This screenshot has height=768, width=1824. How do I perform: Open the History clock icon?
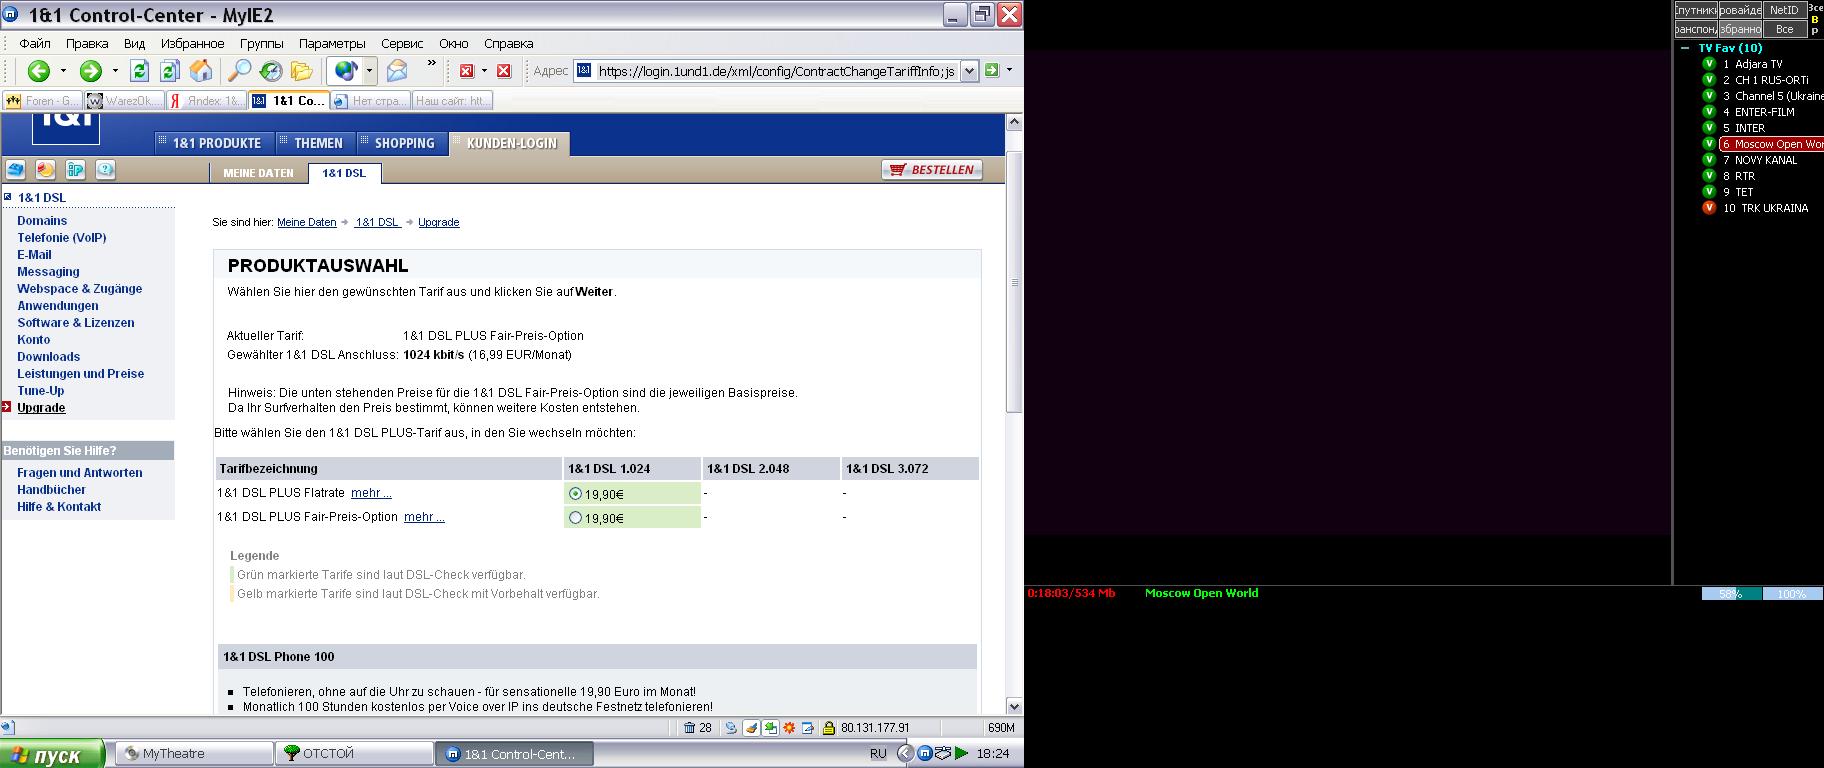tap(271, 71)
